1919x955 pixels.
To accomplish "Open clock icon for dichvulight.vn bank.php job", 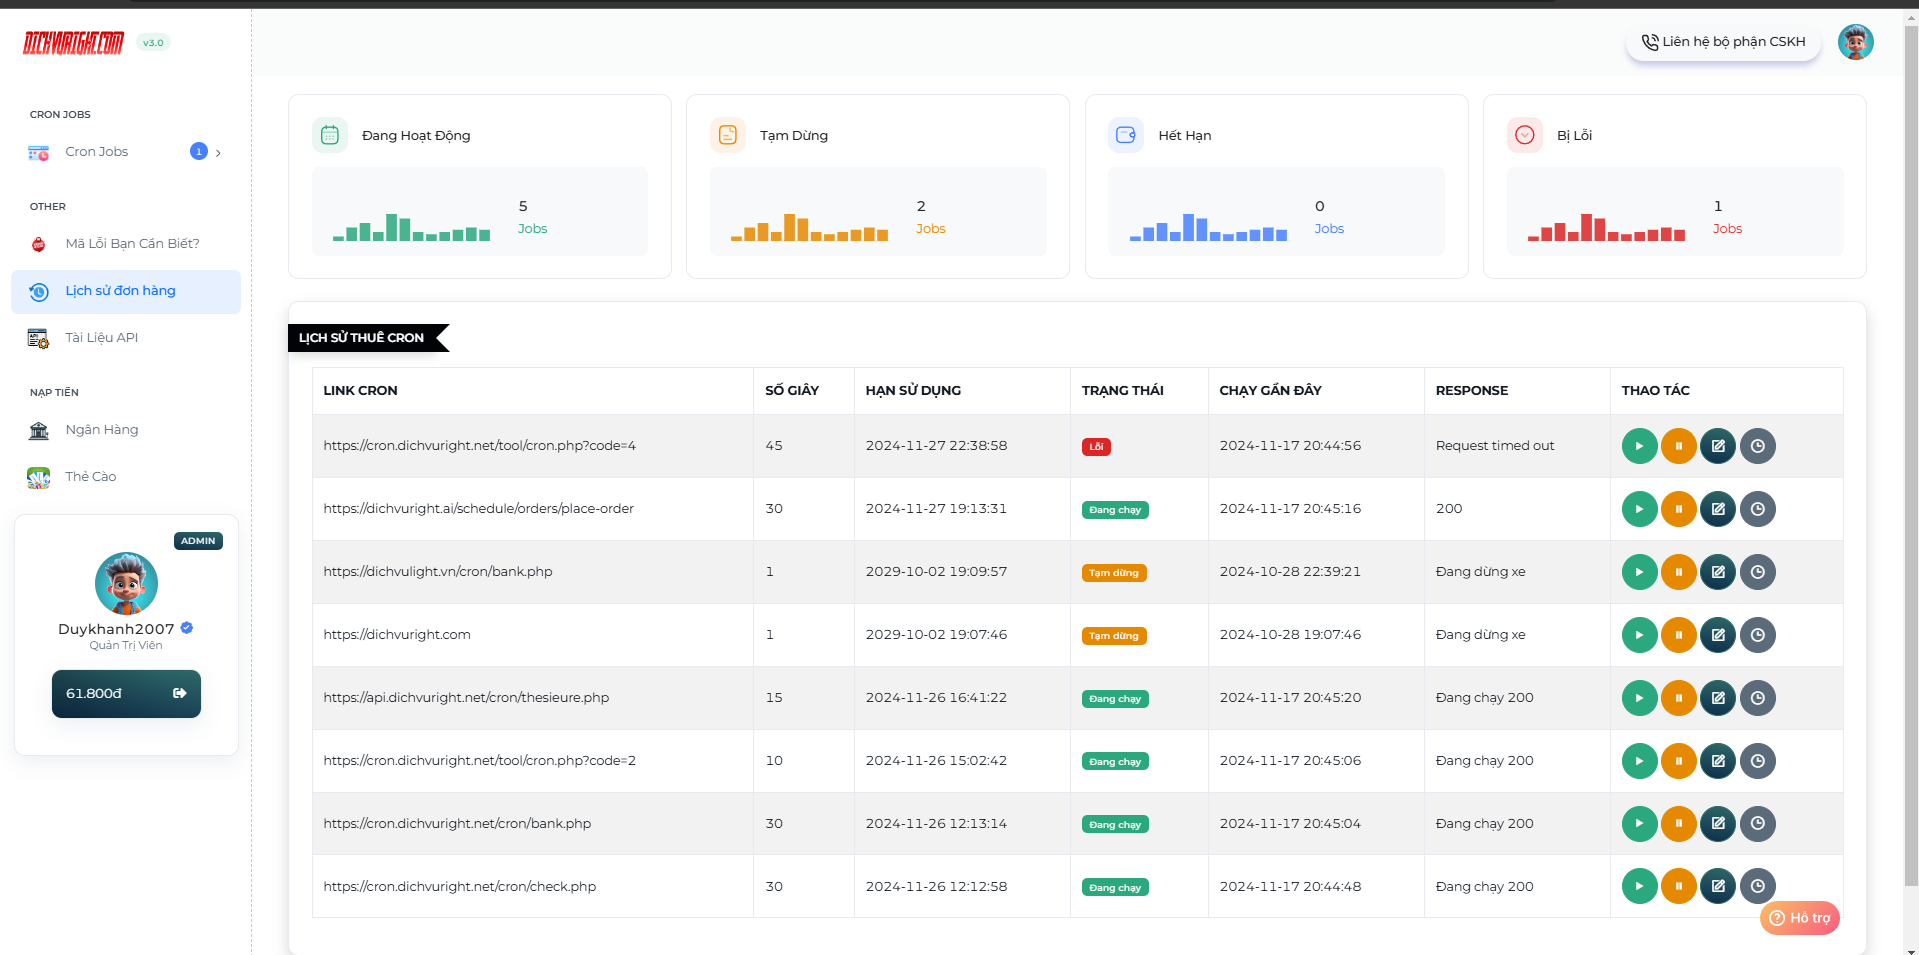I will tap(1757, 572).
